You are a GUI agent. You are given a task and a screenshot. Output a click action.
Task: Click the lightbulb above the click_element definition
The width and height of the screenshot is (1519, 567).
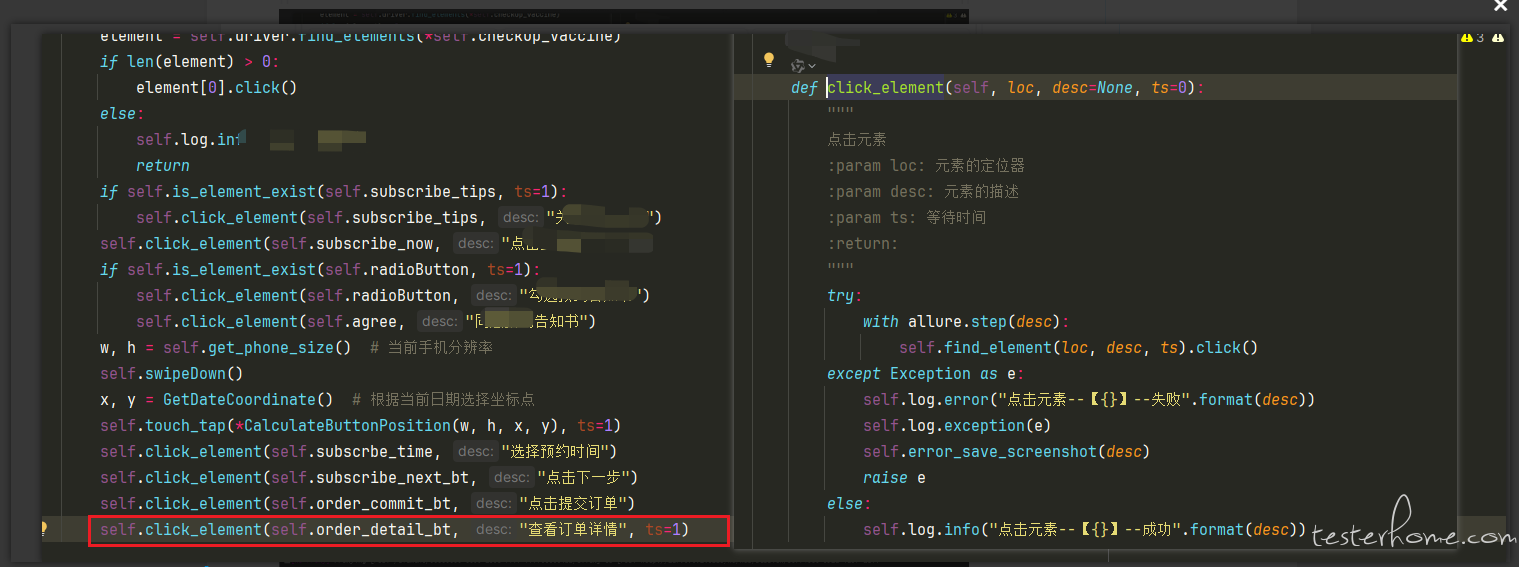click(x=769, y=60)
